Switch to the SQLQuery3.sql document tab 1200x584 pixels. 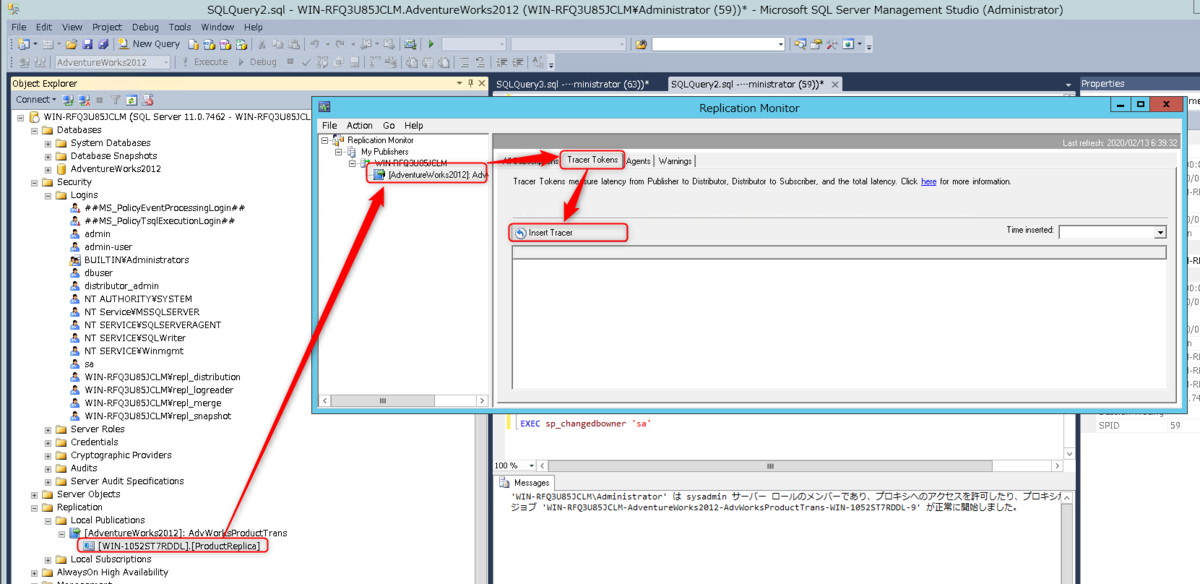[572, 84]
